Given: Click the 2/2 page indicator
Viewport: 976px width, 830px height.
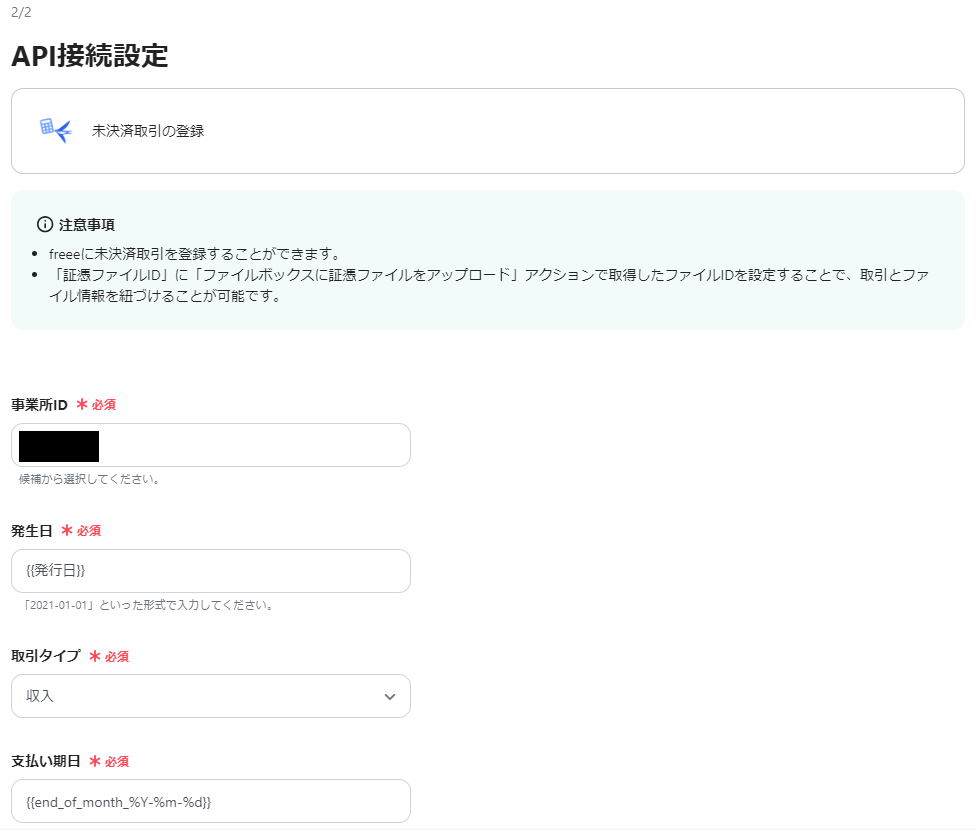Looking at the screenshot, I should [x=20, y=14].
